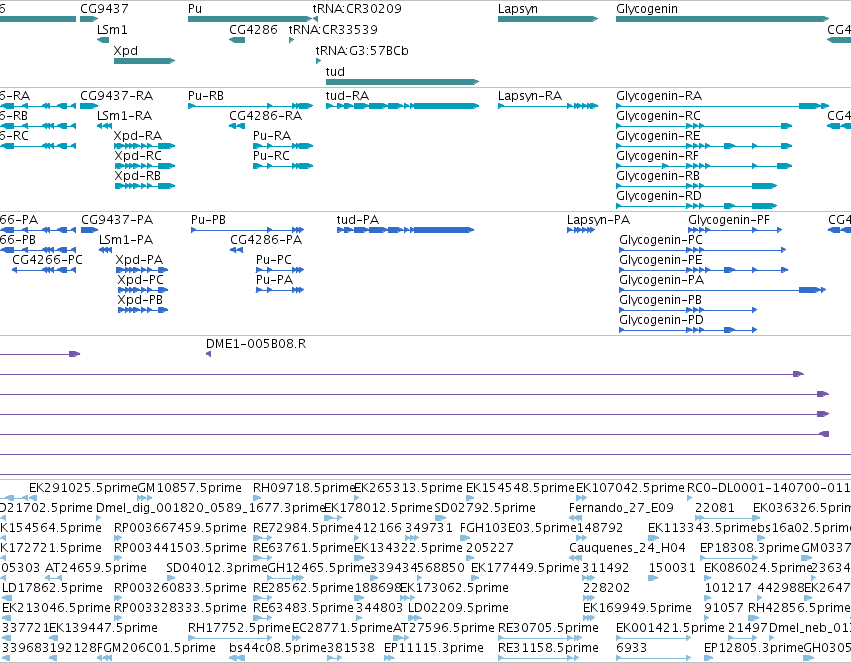Viewport: 851px width, 663px height.
Task: Click EST GM10857.5prime
Action: [190, 488]
